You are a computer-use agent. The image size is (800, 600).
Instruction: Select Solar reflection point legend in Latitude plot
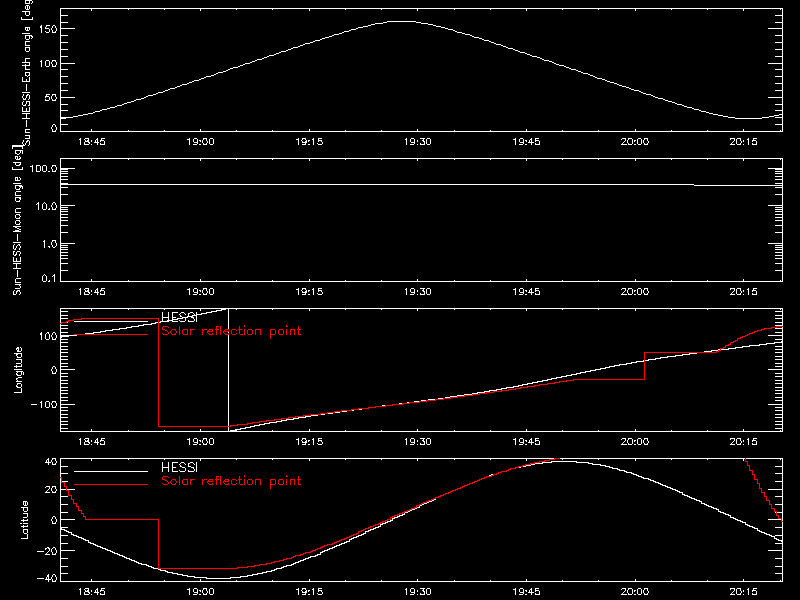231,481
